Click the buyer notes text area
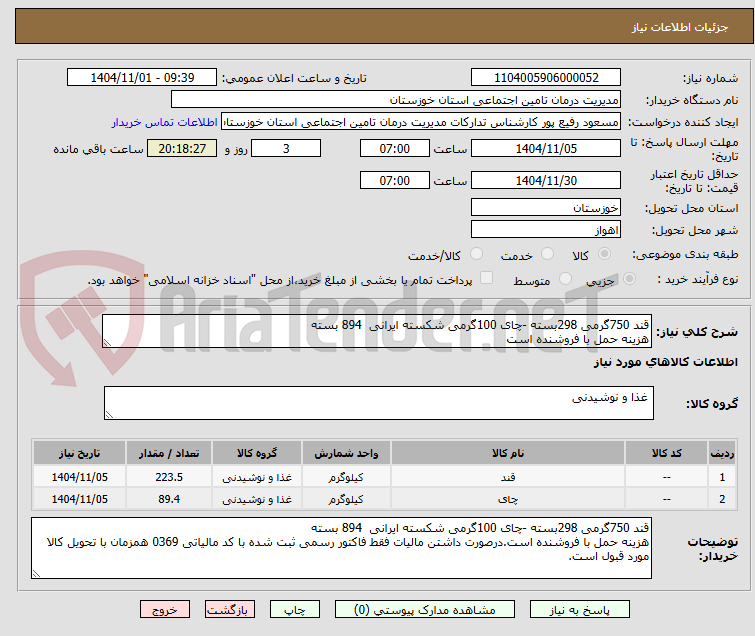 (341, 548)
